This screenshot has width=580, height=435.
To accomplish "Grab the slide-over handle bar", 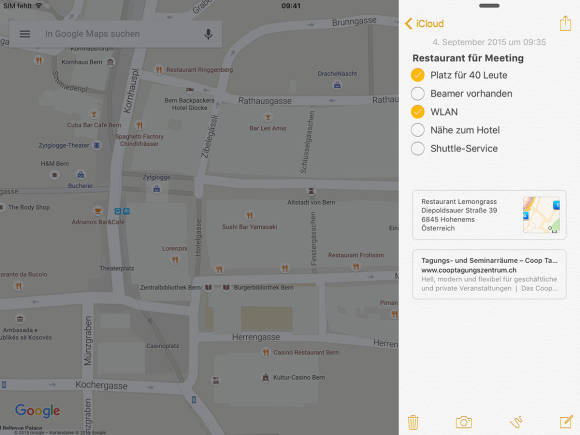I will (489, 6).
